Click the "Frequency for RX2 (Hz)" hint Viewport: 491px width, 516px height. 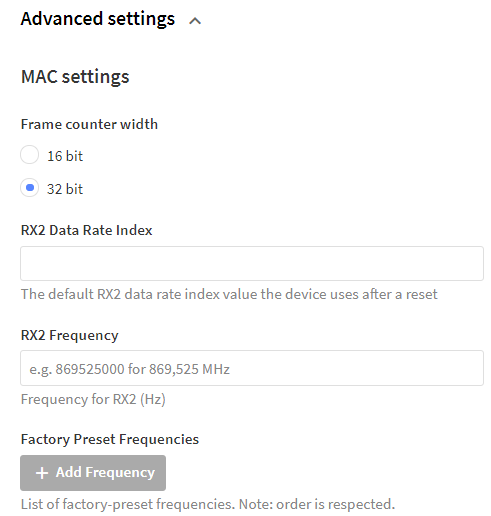pyautogui.click(x=93, y=399)
